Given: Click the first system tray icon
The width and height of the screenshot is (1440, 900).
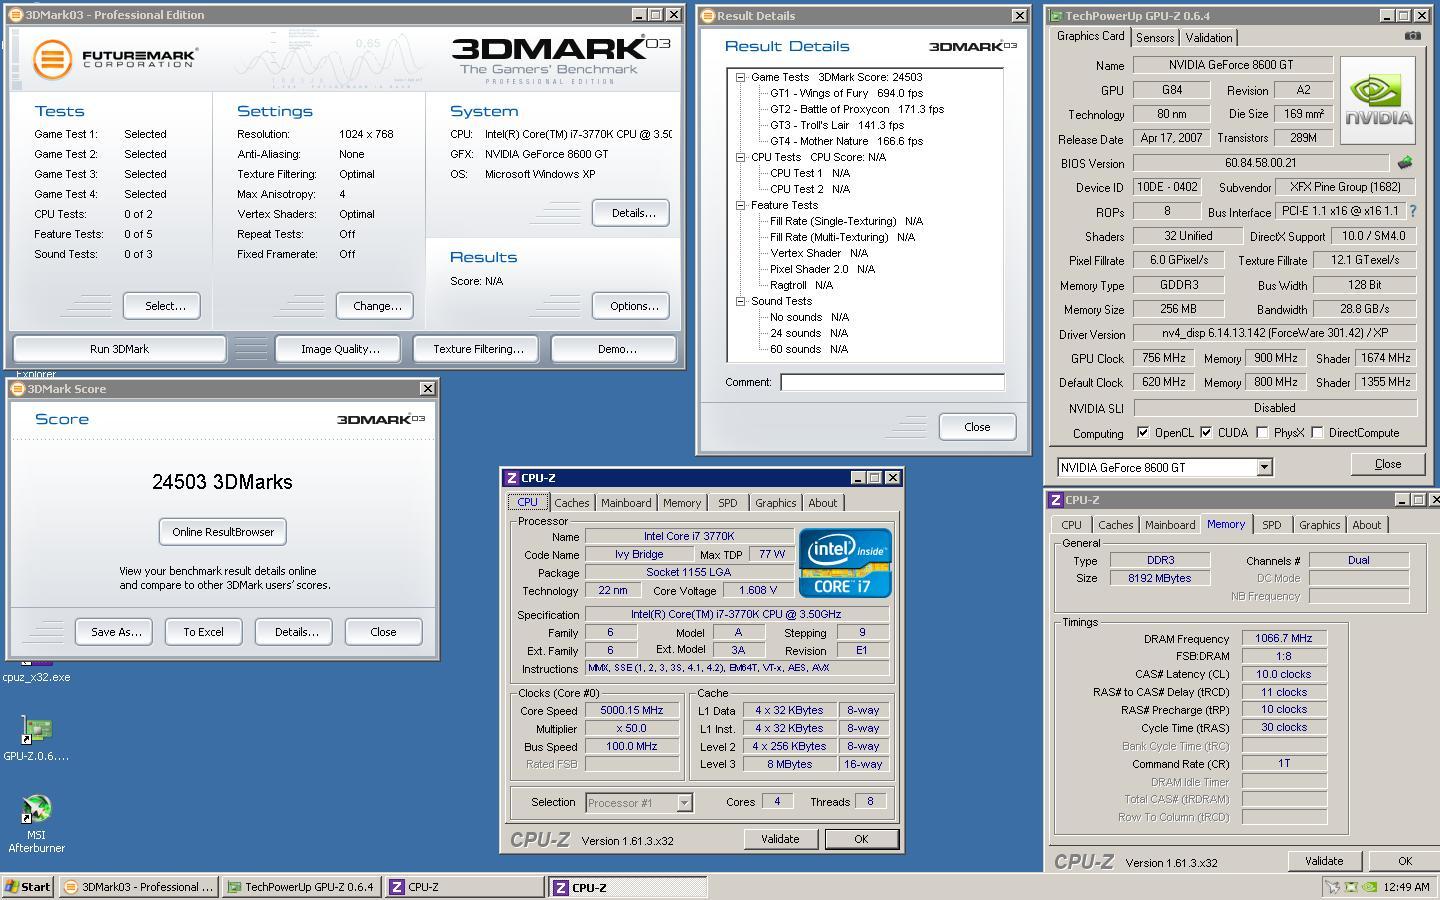Looking at the screenshot, I should click(x=1332, y=887).
